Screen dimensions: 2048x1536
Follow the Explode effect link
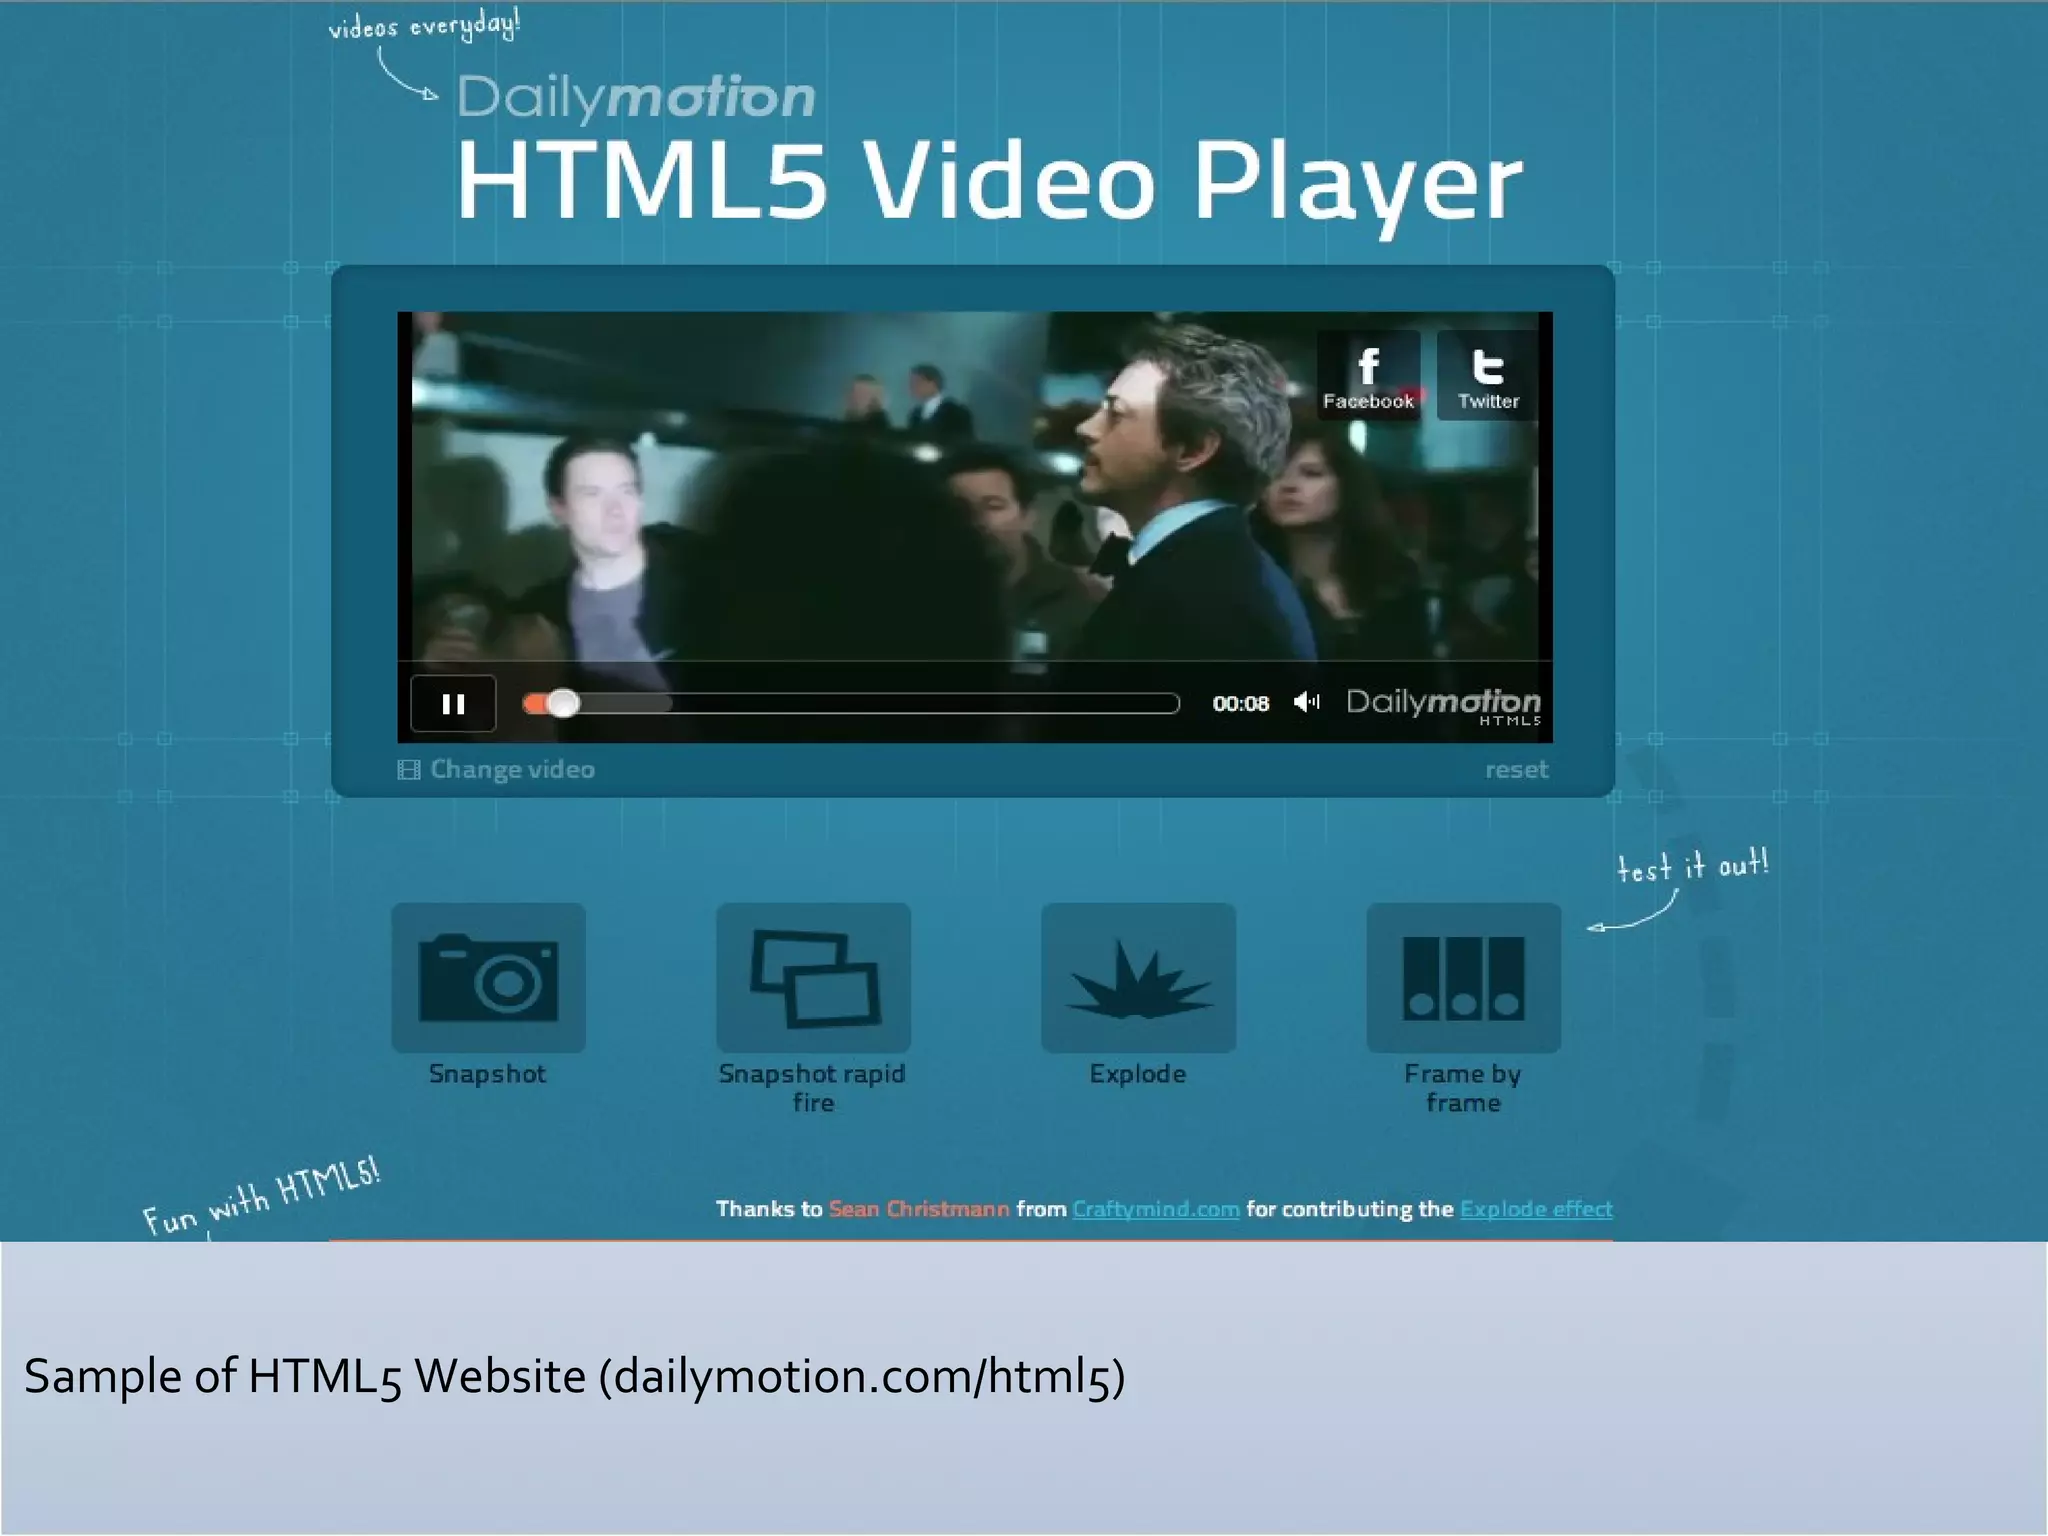(1536, 1209)
